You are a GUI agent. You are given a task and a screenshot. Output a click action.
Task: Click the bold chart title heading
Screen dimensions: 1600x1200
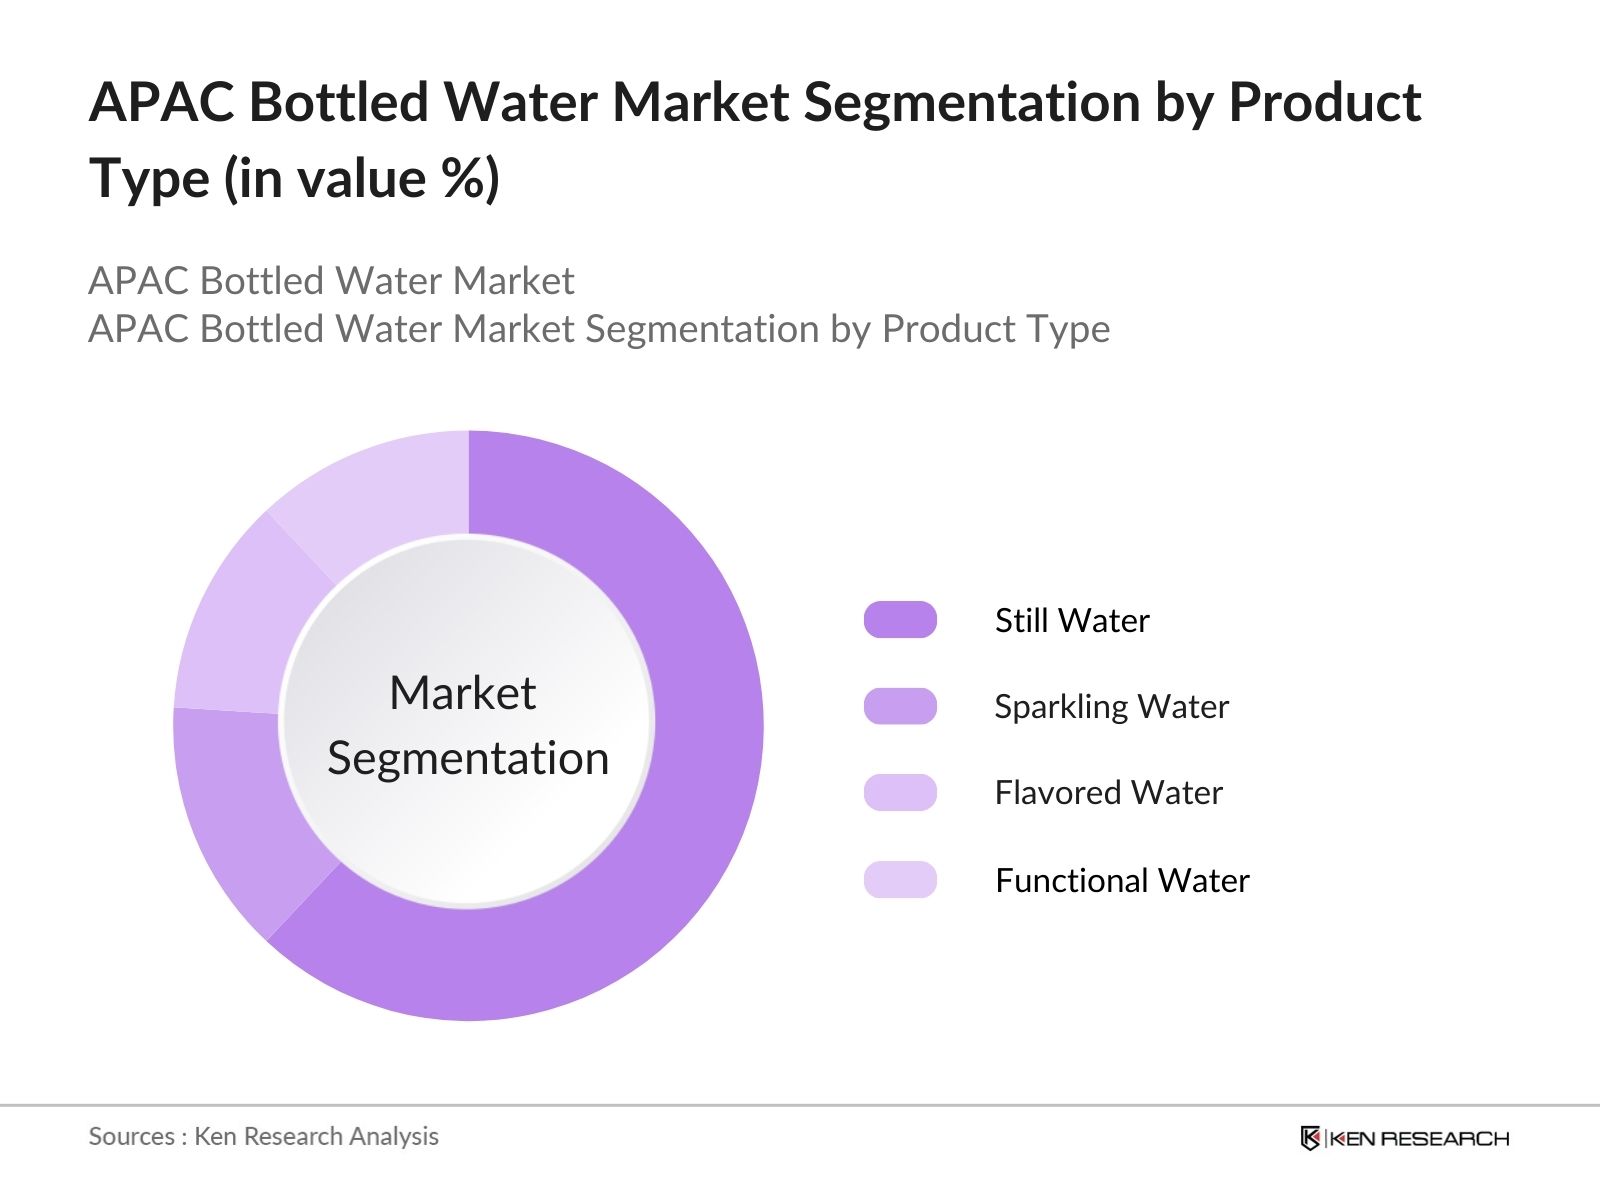755,140
